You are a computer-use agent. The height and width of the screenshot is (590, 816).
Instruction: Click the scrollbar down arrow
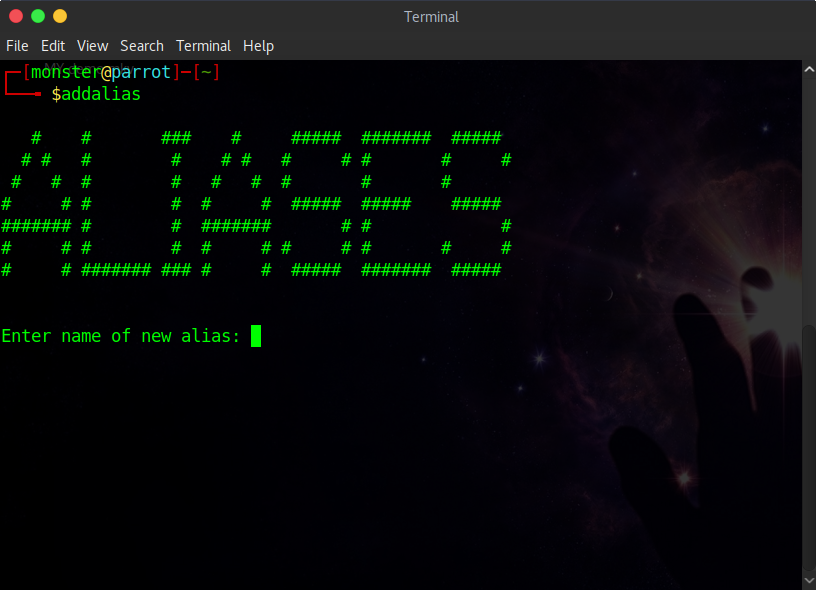(x=809, y=581)
